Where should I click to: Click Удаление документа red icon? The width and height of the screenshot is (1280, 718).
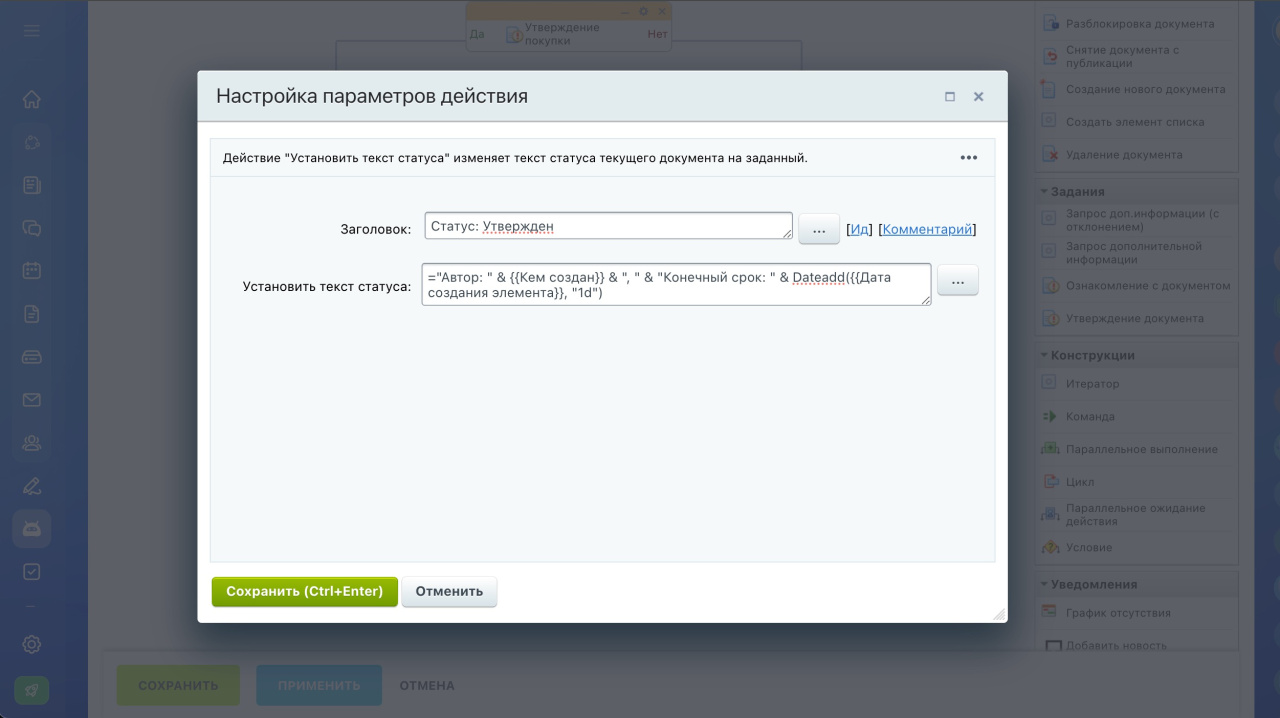pyautogui.click(x=1050, y=155)
